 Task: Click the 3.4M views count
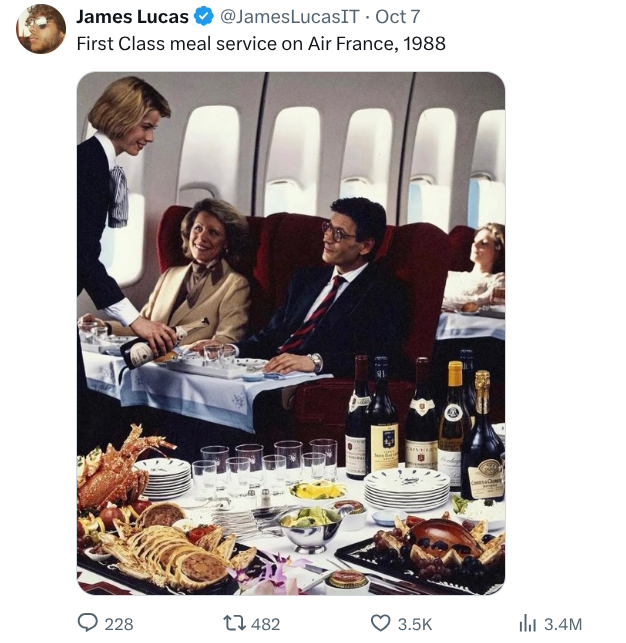pyautogui.click(x=563, y=624)
